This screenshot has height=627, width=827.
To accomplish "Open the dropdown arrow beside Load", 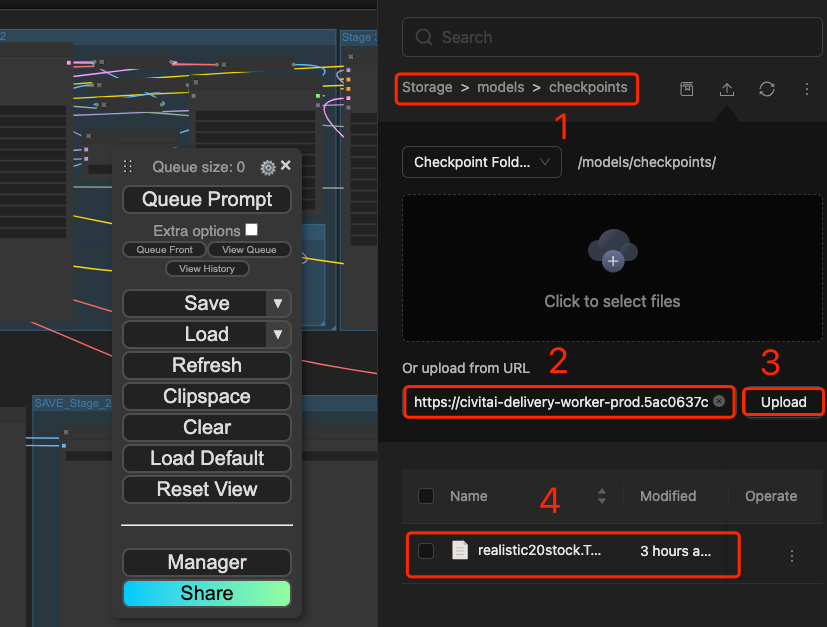I will [278, 334].
